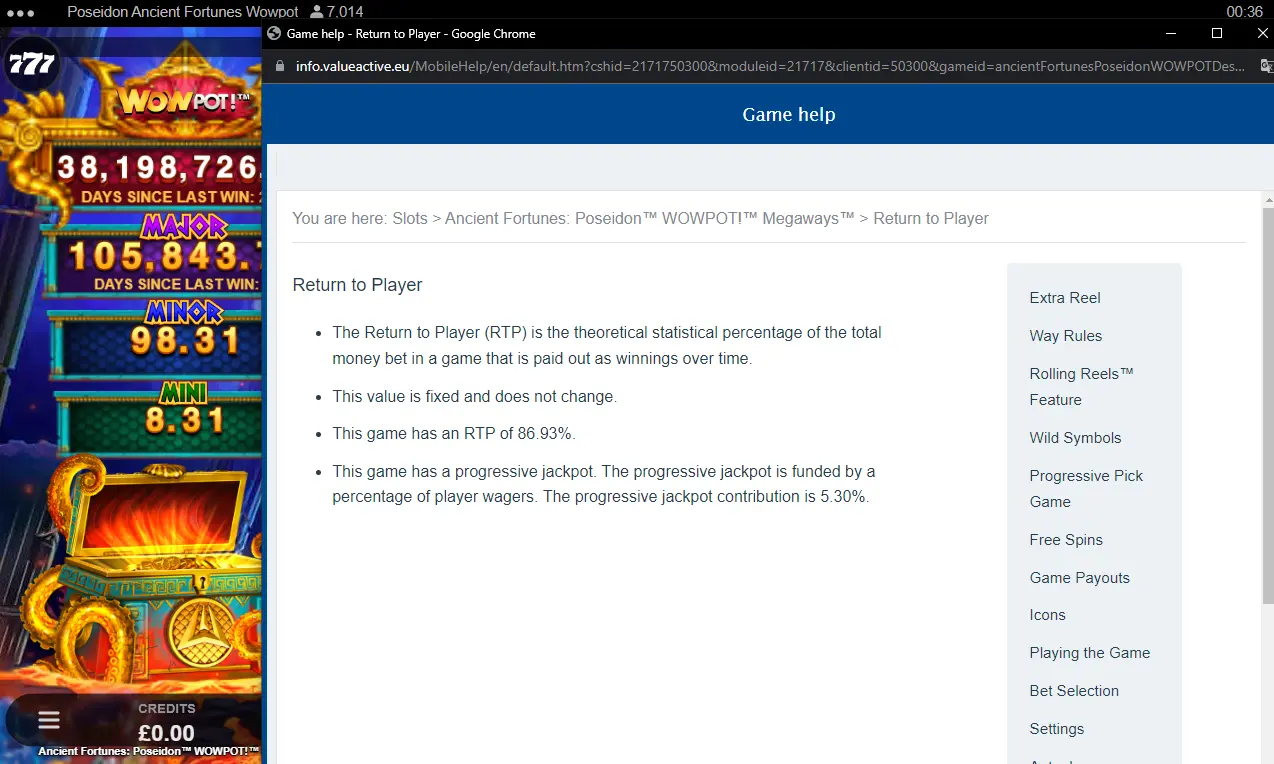
Task: Minimize the Game help Chrome window
Action: pyautogui.click(x=1170, y=33)
